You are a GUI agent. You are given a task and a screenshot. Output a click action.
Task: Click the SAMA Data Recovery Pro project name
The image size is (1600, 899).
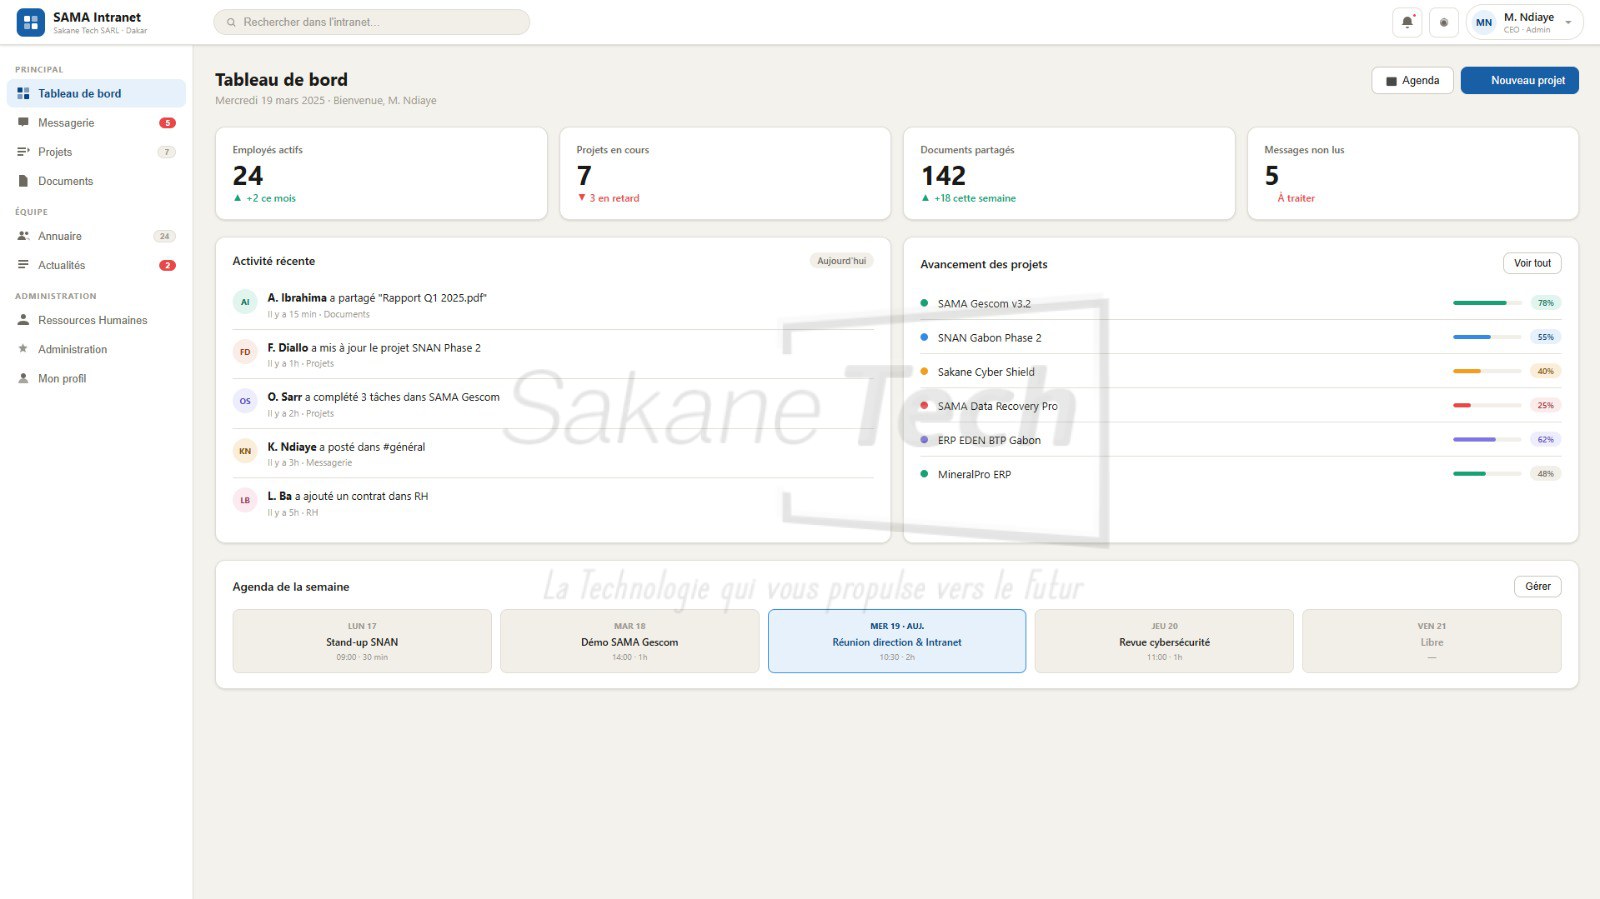997,406
